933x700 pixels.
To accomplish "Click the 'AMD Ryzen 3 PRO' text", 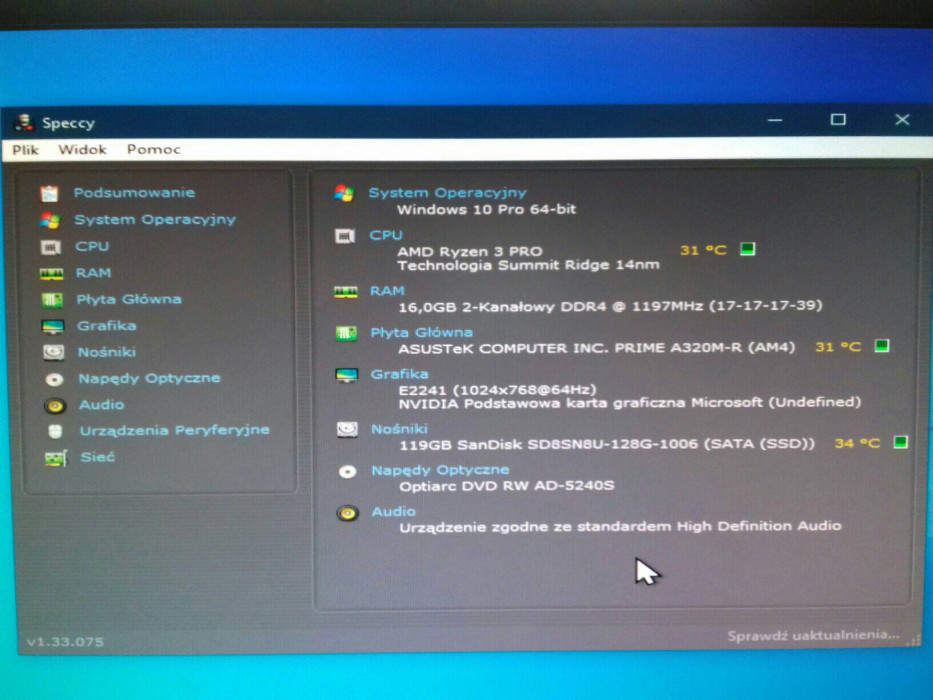I will pos(469,251).
